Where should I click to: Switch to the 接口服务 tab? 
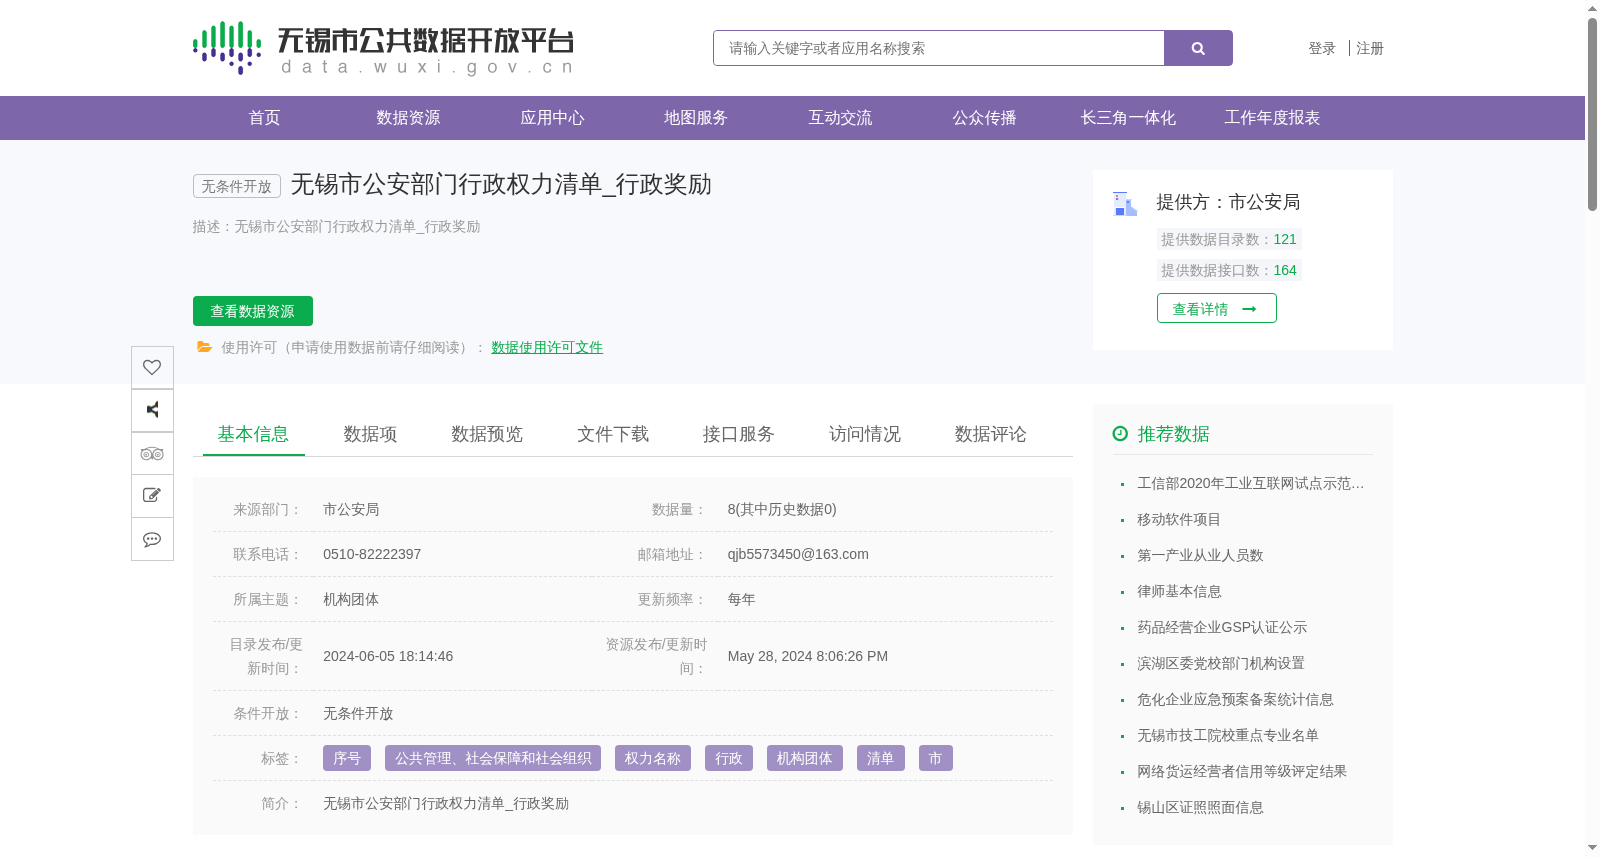(739, 434)
